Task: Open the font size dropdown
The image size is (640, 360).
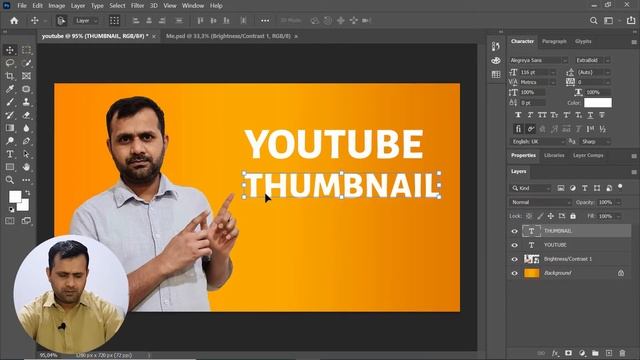Action: click(553, 72)
